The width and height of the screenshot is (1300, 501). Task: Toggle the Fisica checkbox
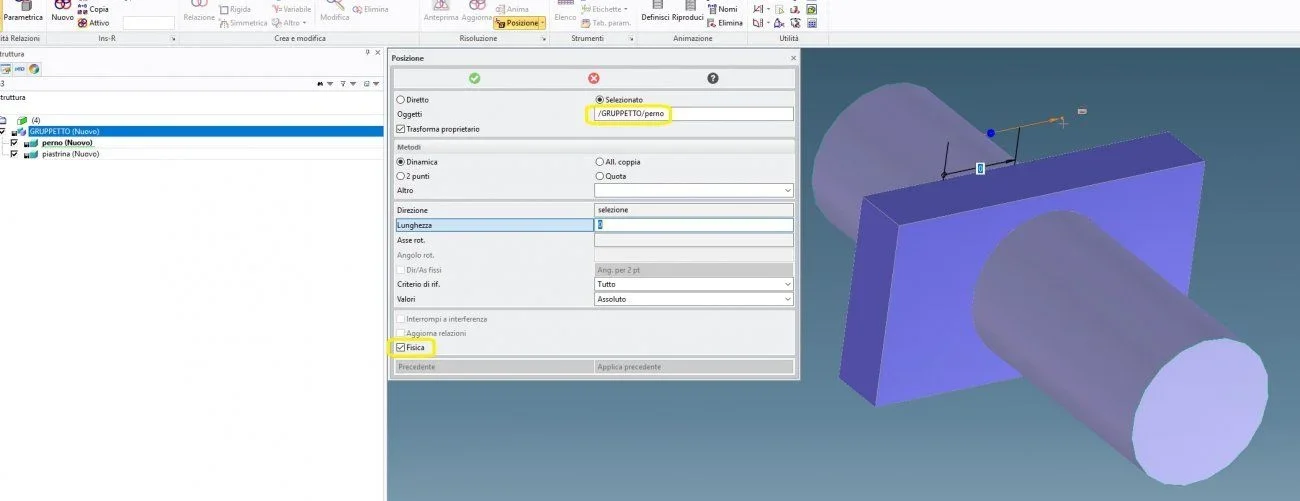[x=401, y=348]
